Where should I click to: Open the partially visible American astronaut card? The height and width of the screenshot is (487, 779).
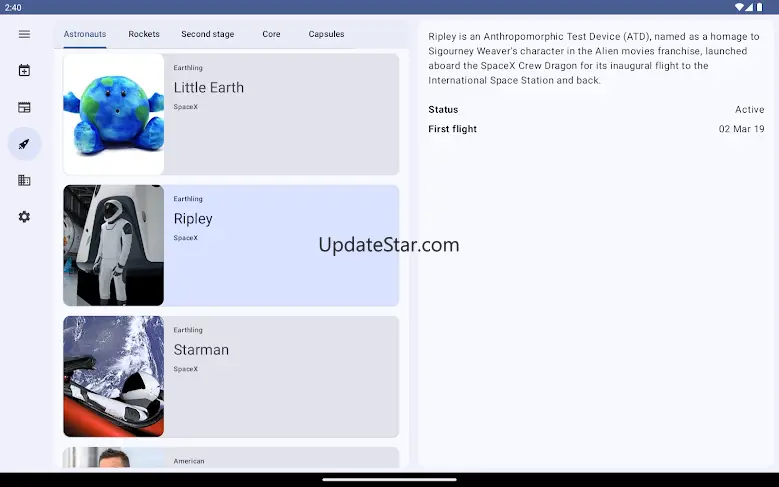tap(231, 457)
